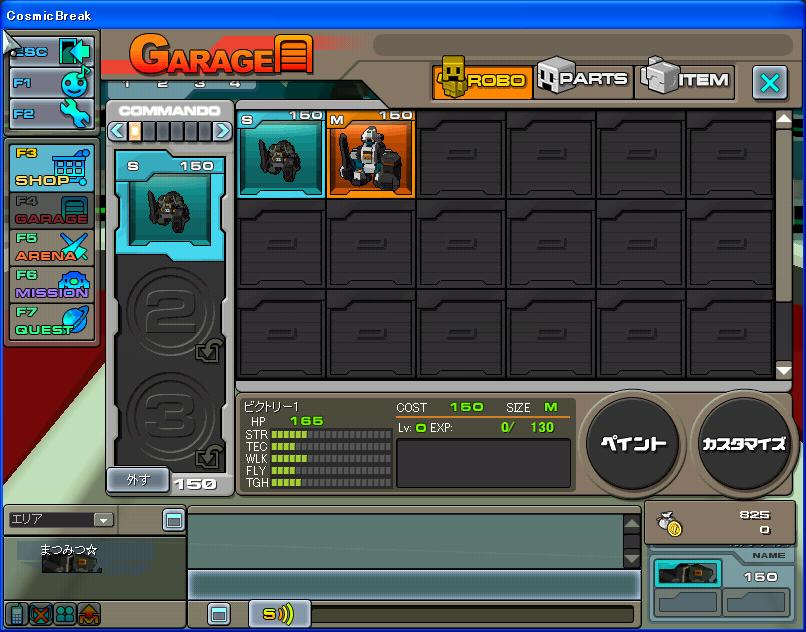
Task: Click player name まつみつ☆
Action: tap(69, 549)
